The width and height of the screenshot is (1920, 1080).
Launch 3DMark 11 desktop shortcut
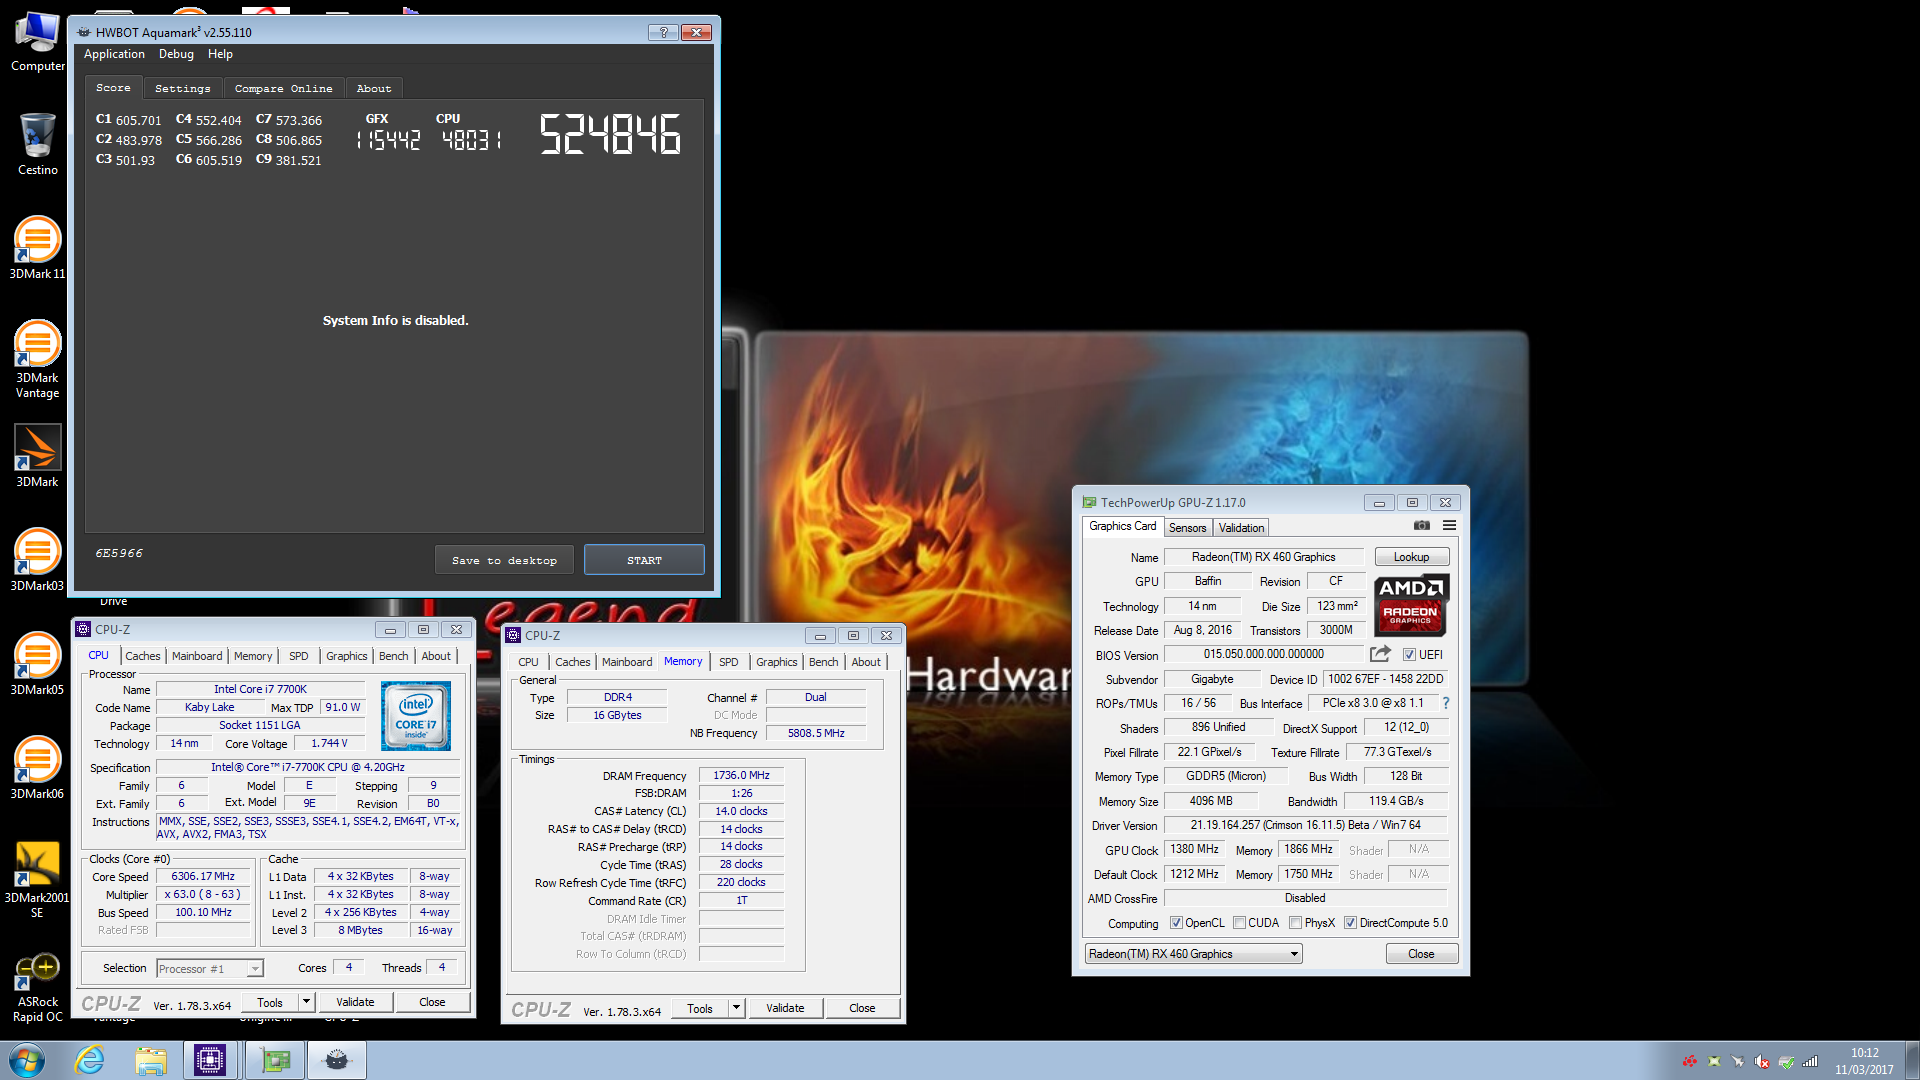click(x=37, y=248)
